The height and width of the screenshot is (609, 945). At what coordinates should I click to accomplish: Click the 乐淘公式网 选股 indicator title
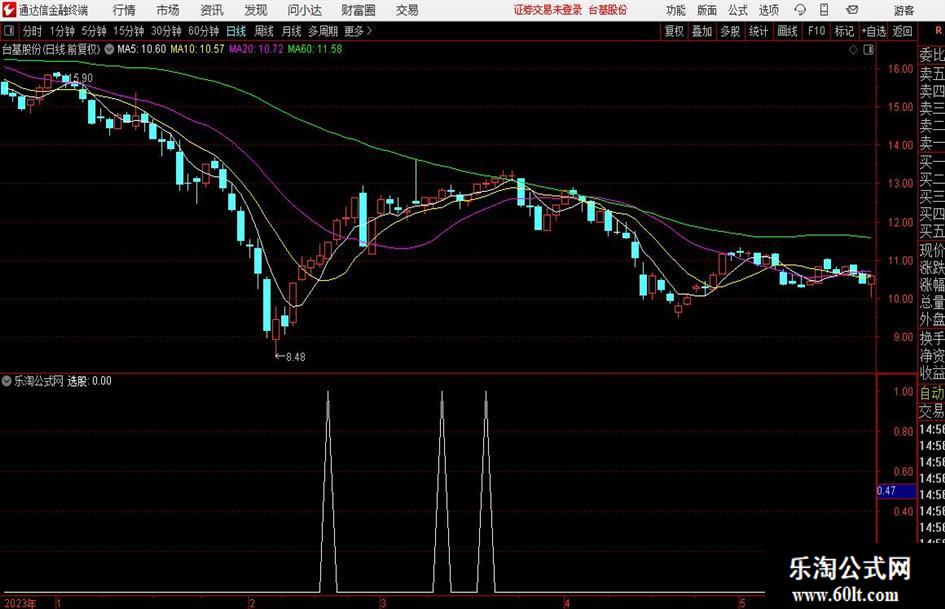[63, 380]
